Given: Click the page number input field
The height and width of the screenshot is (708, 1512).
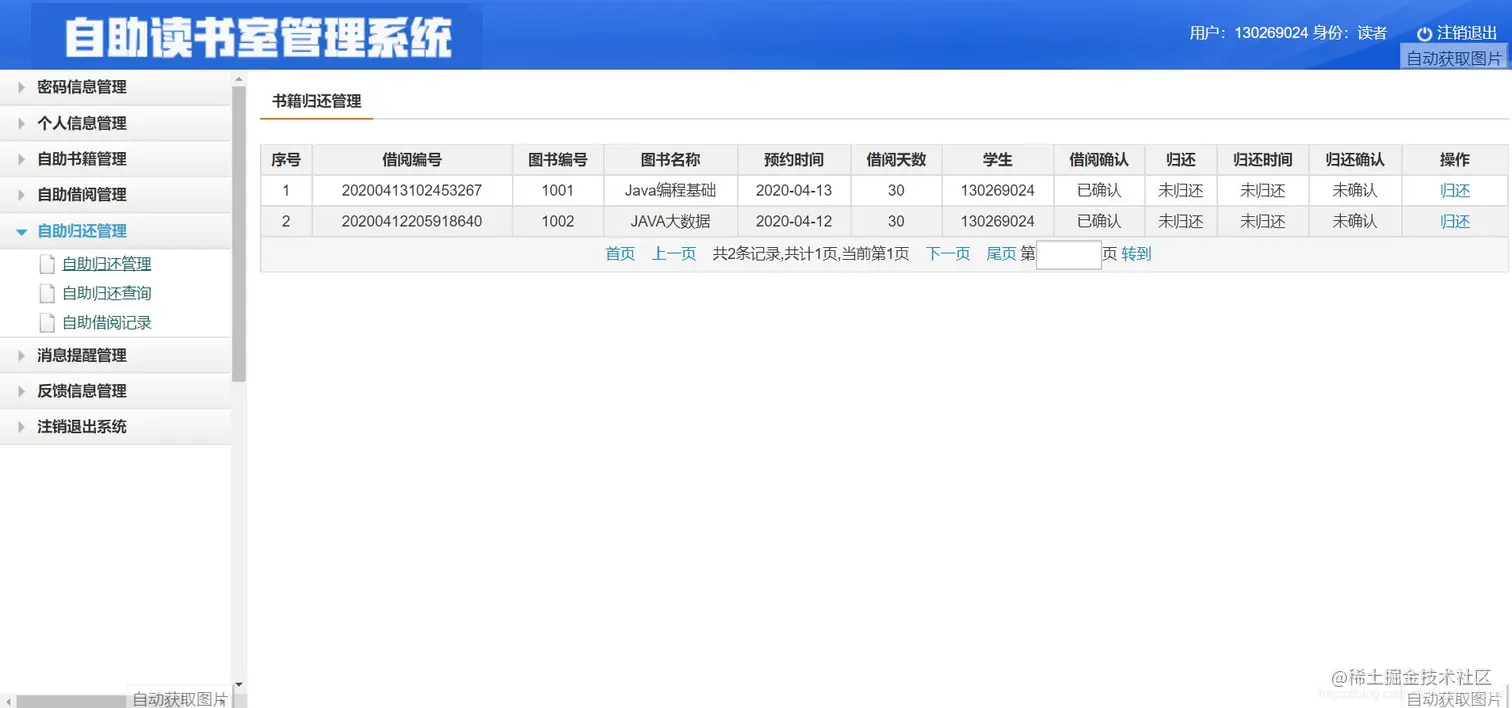Looking at the screenshot, I should (x=1068, y=255).
